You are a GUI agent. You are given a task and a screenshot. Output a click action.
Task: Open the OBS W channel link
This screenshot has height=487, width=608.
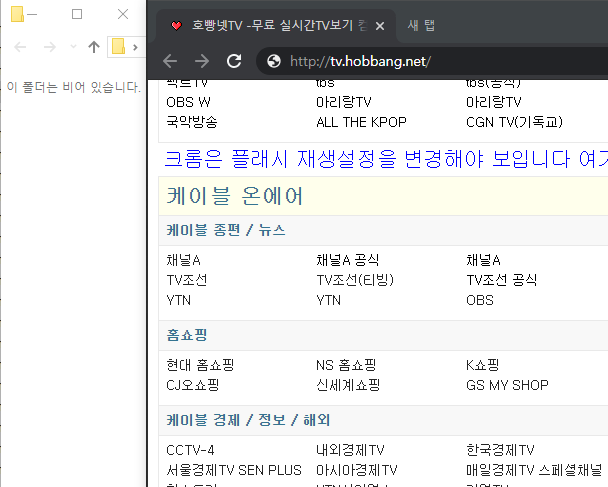tap(188, 102)
